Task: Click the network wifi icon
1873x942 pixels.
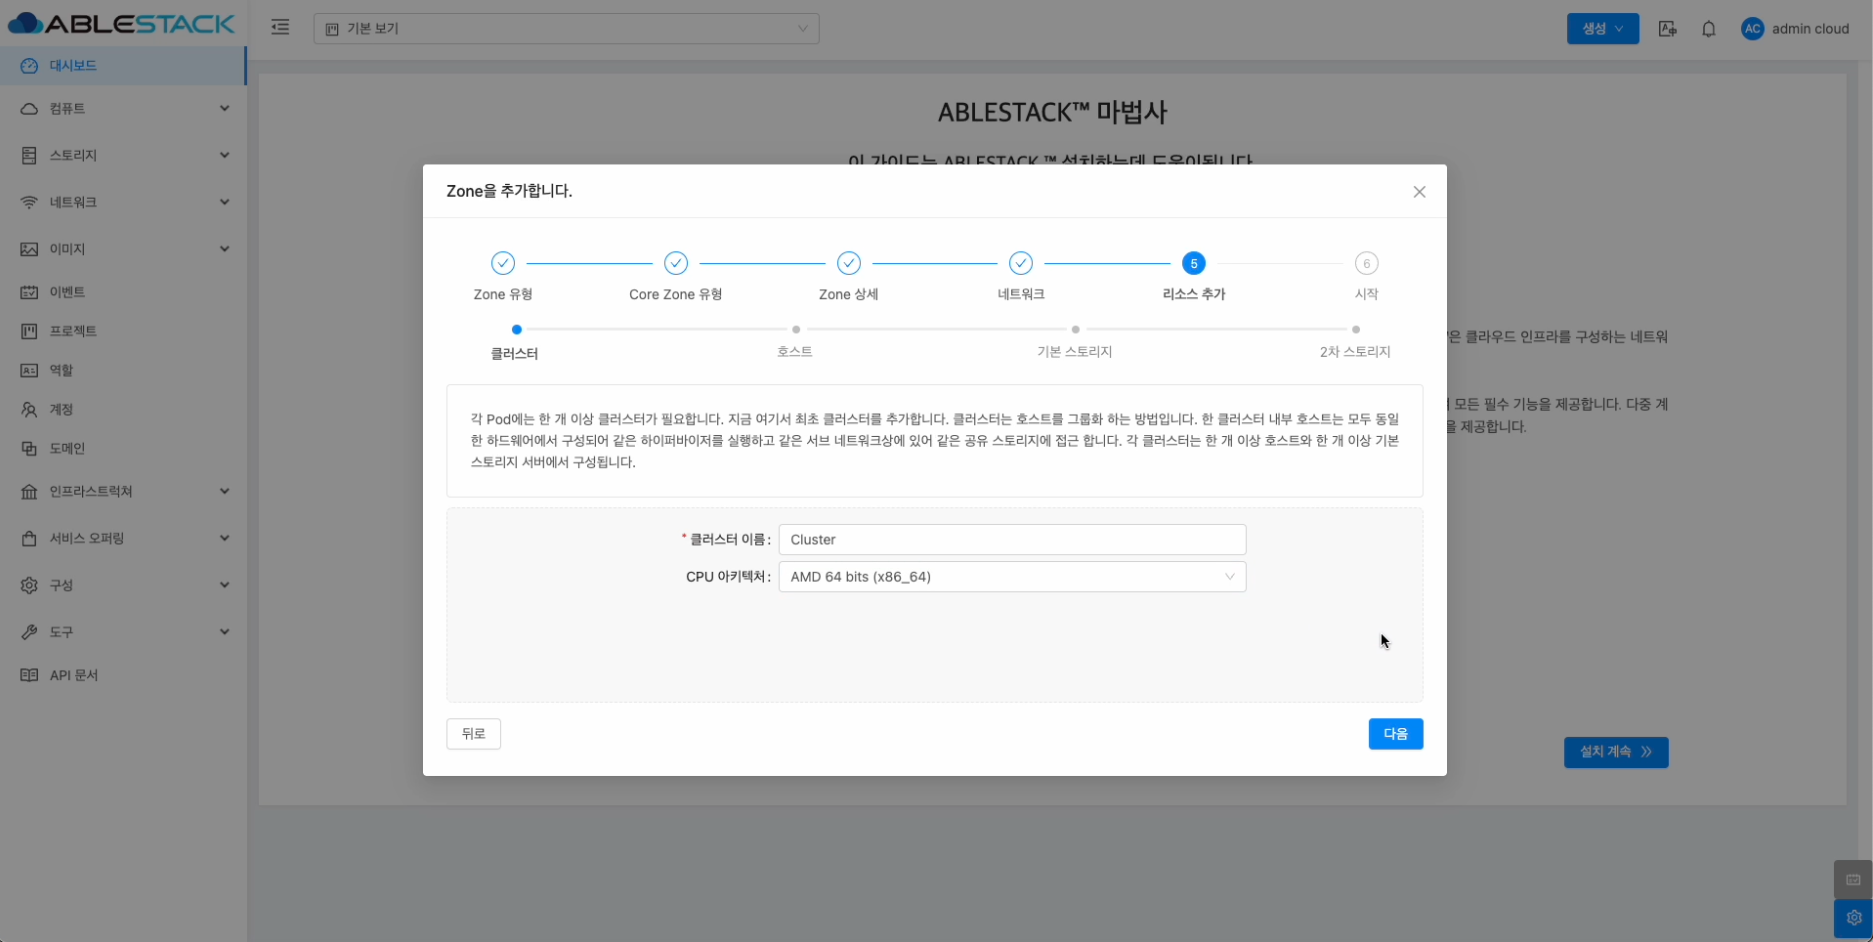Action: pyautogui.click(x=29, y=203)
